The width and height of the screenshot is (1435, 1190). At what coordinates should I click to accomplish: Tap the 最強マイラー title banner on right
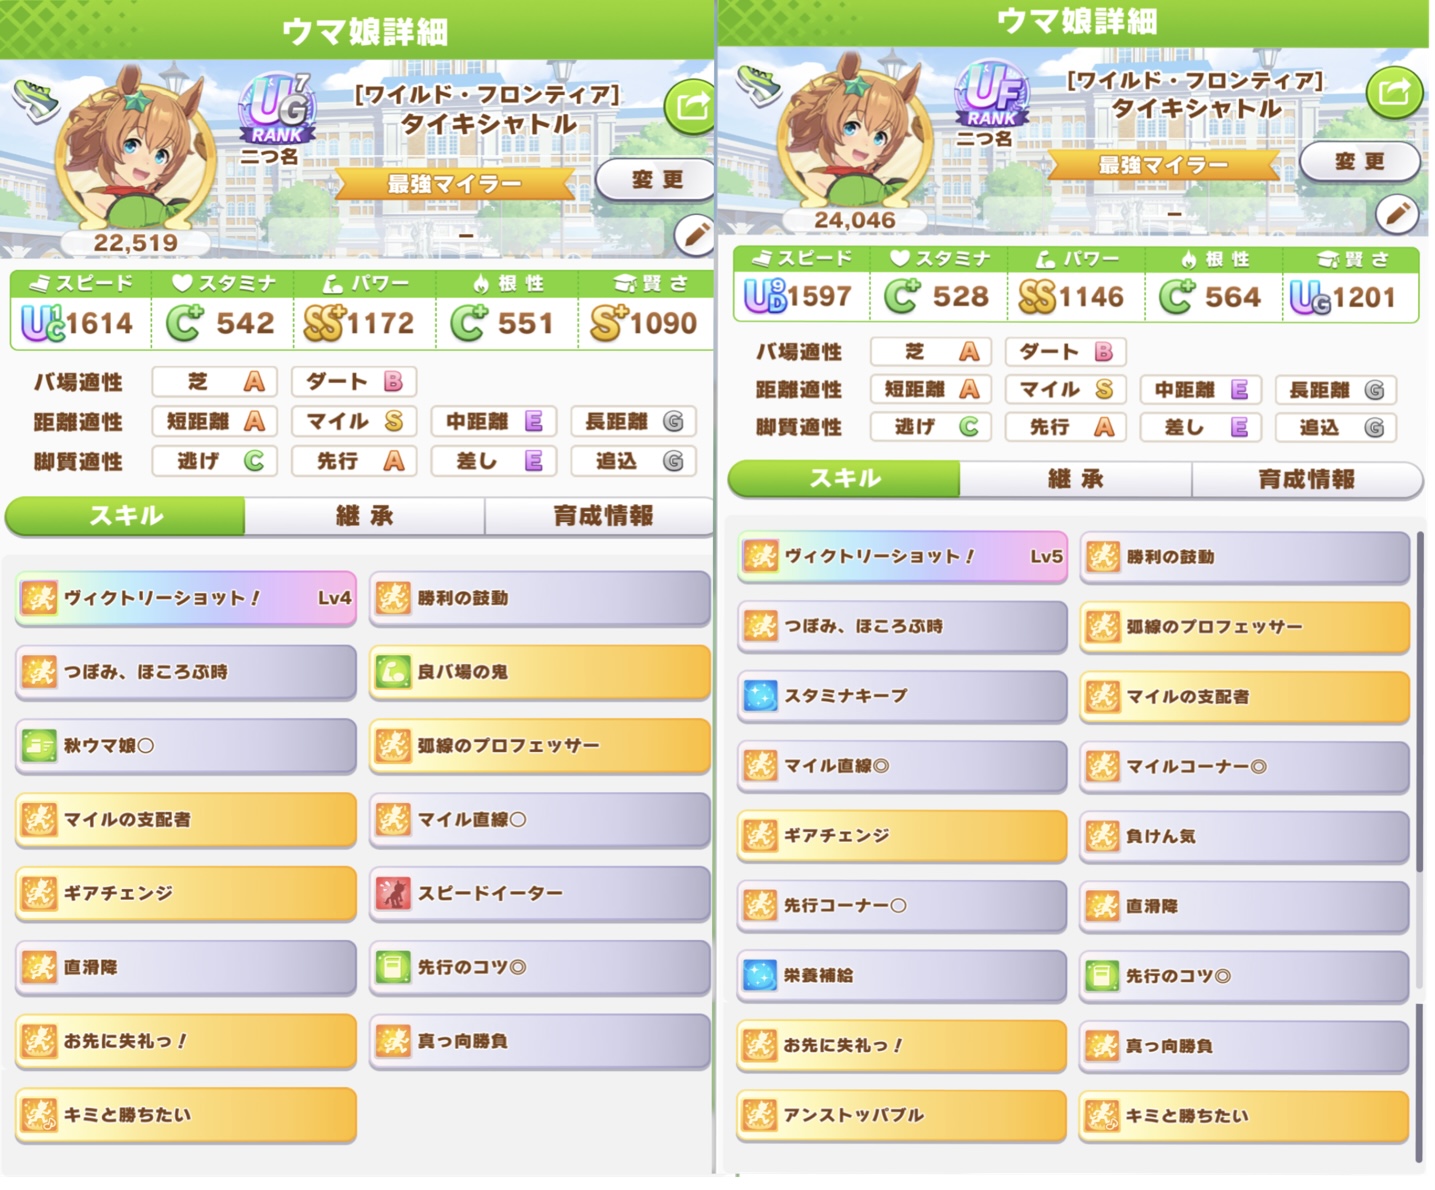[x=1163, y=165]
